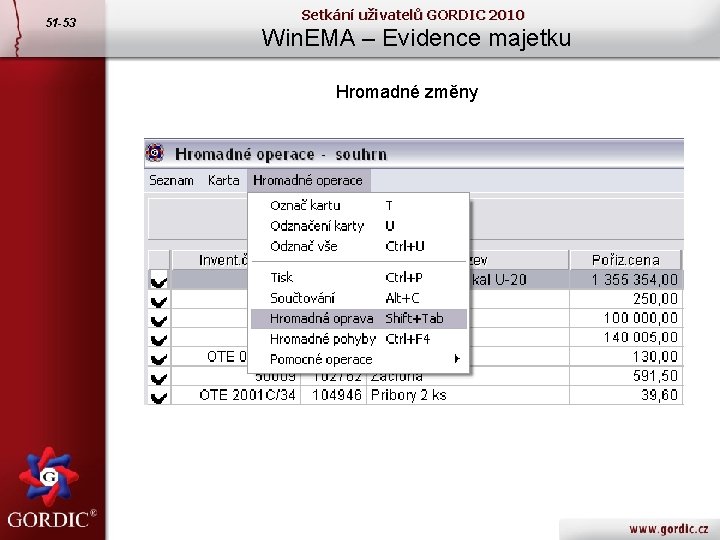
Task: Toggle checkmark of the 591,50 row
Action: 159,377
